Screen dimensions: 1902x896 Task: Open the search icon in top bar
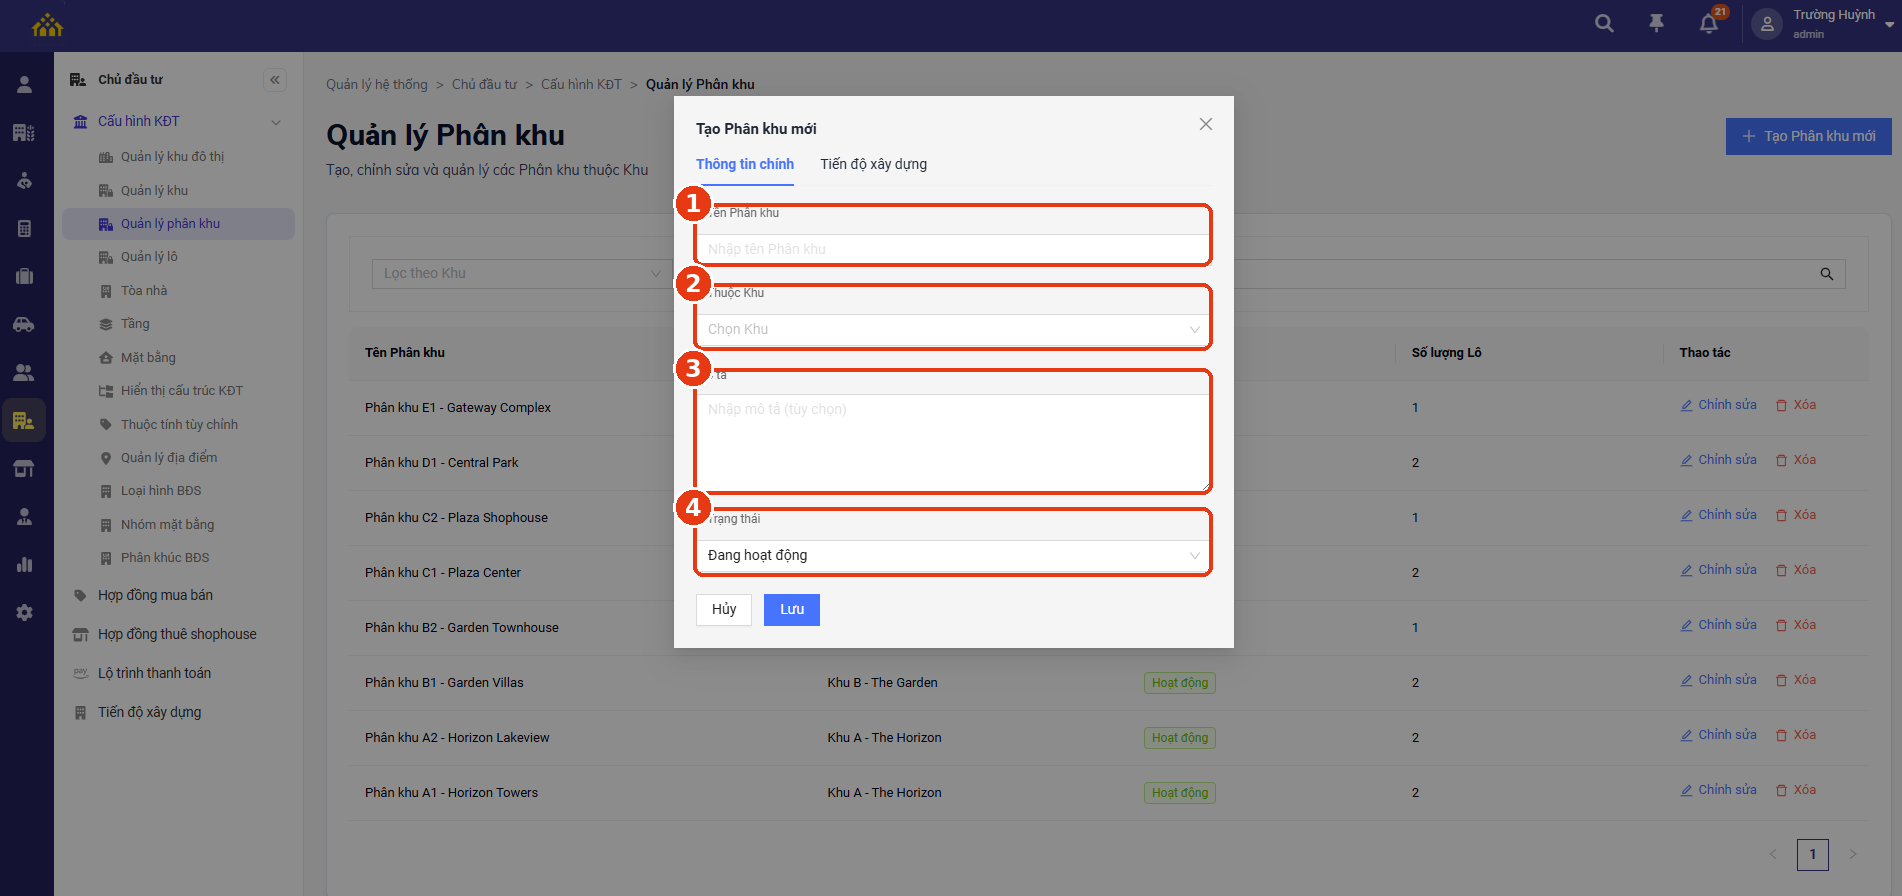pyautogui.click(x=1604, y=23)
